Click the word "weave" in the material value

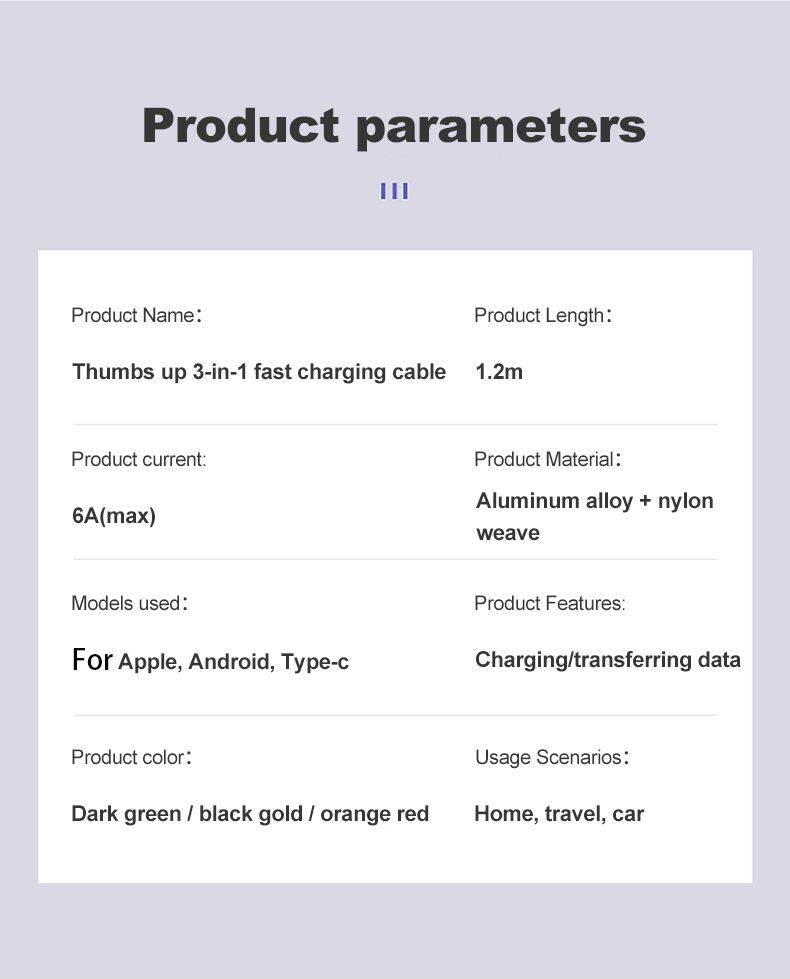pos(508,533)
